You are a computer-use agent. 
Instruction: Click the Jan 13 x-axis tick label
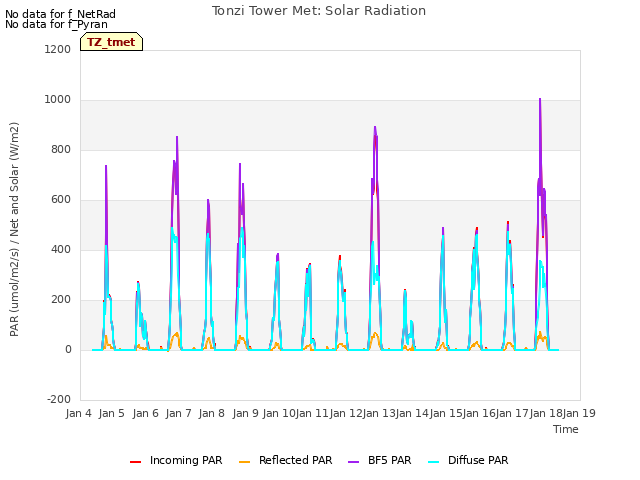coord(379,413)
